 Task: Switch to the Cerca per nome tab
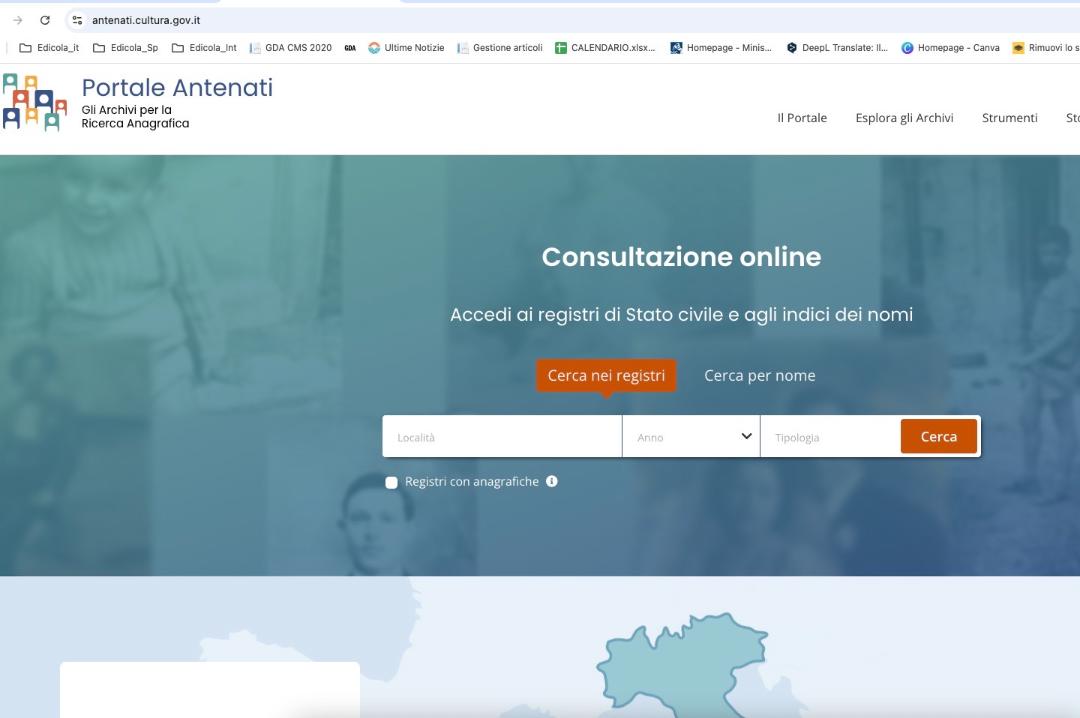click(759, 376)
